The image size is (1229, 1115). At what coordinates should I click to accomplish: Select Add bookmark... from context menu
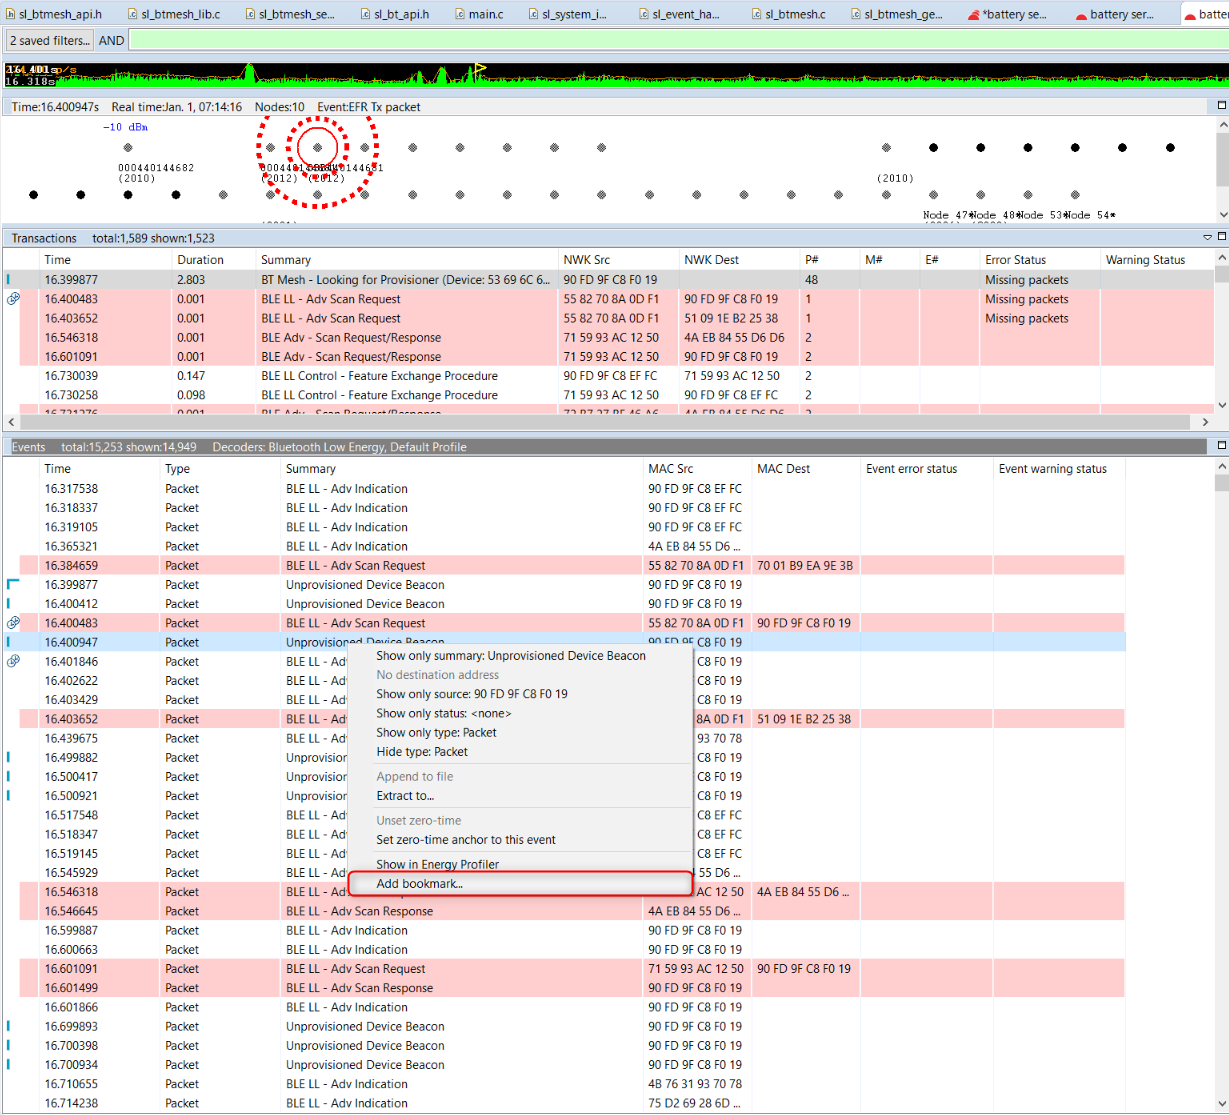tap(420, 884)
